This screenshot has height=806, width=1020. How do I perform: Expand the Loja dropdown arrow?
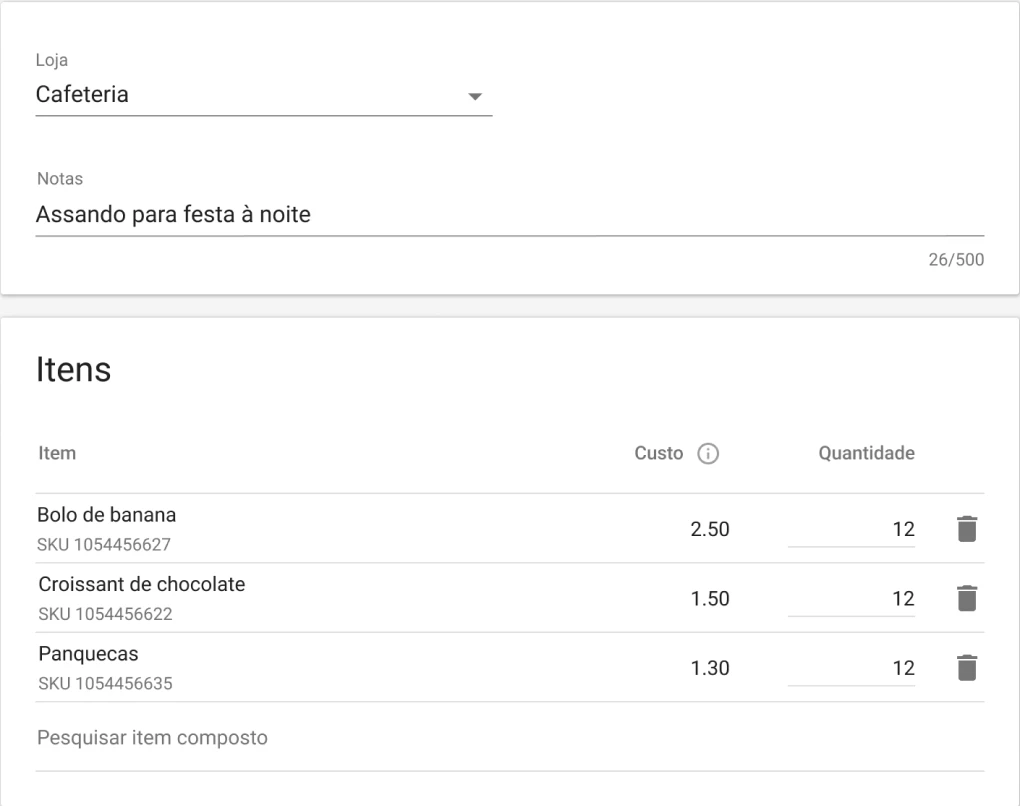tap(475, 97)
